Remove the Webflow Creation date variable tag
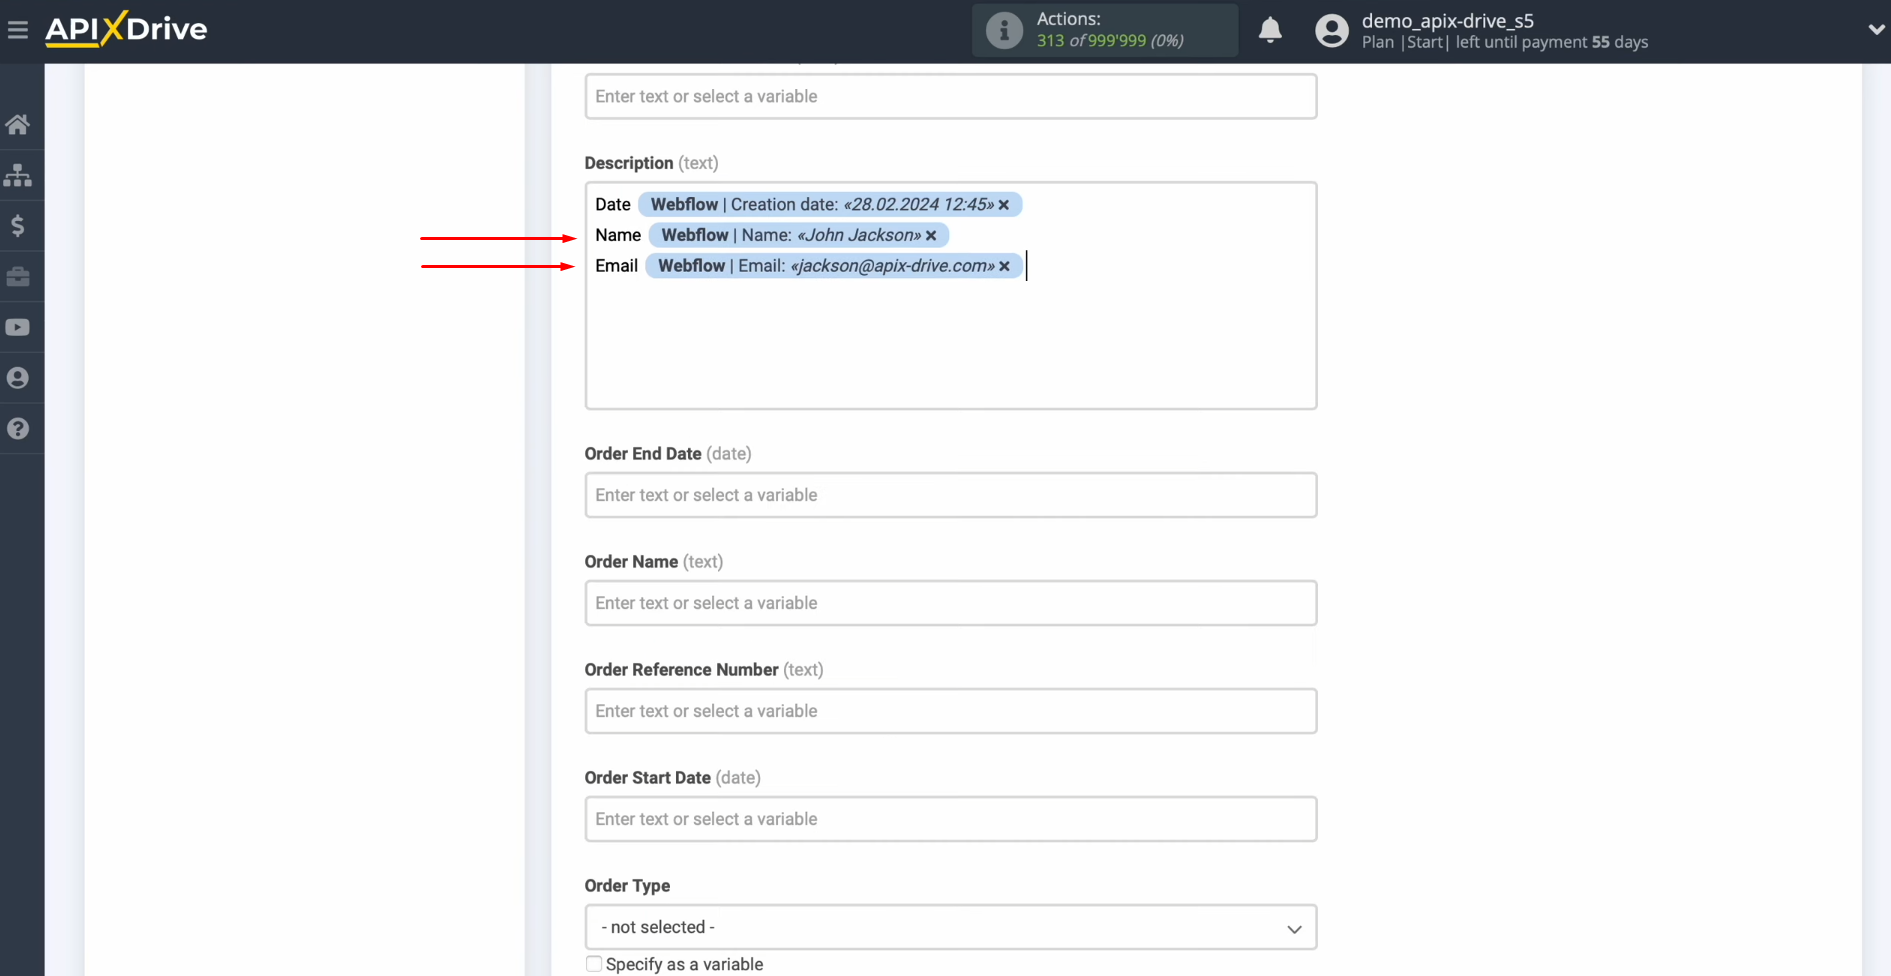 click(1004, 204)
